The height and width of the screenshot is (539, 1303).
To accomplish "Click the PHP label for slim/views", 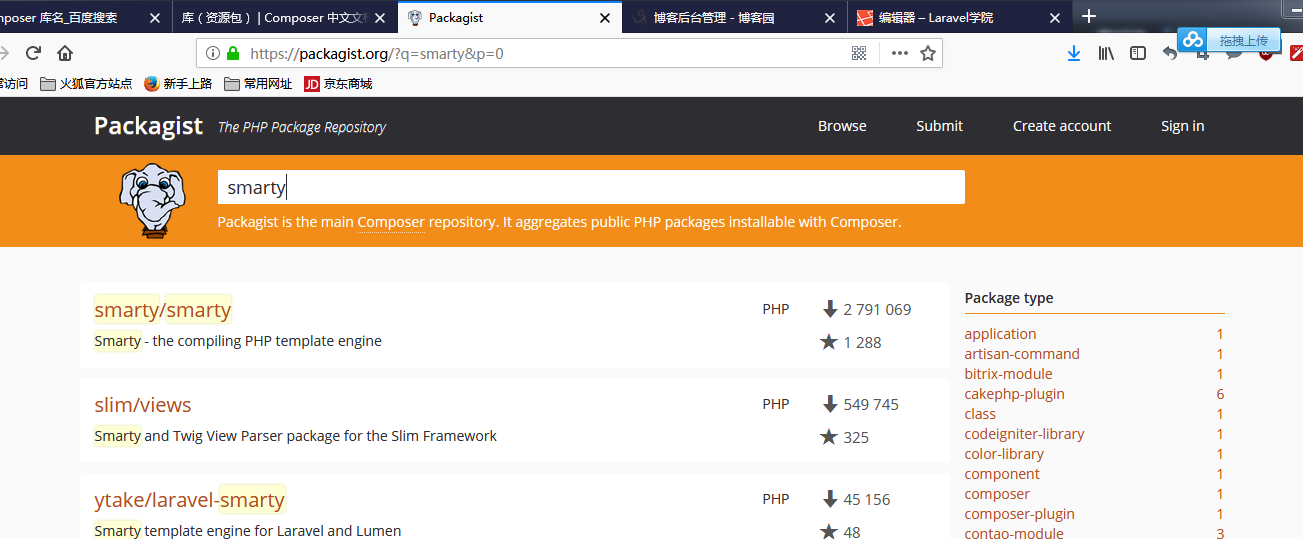I will point(776,404).
